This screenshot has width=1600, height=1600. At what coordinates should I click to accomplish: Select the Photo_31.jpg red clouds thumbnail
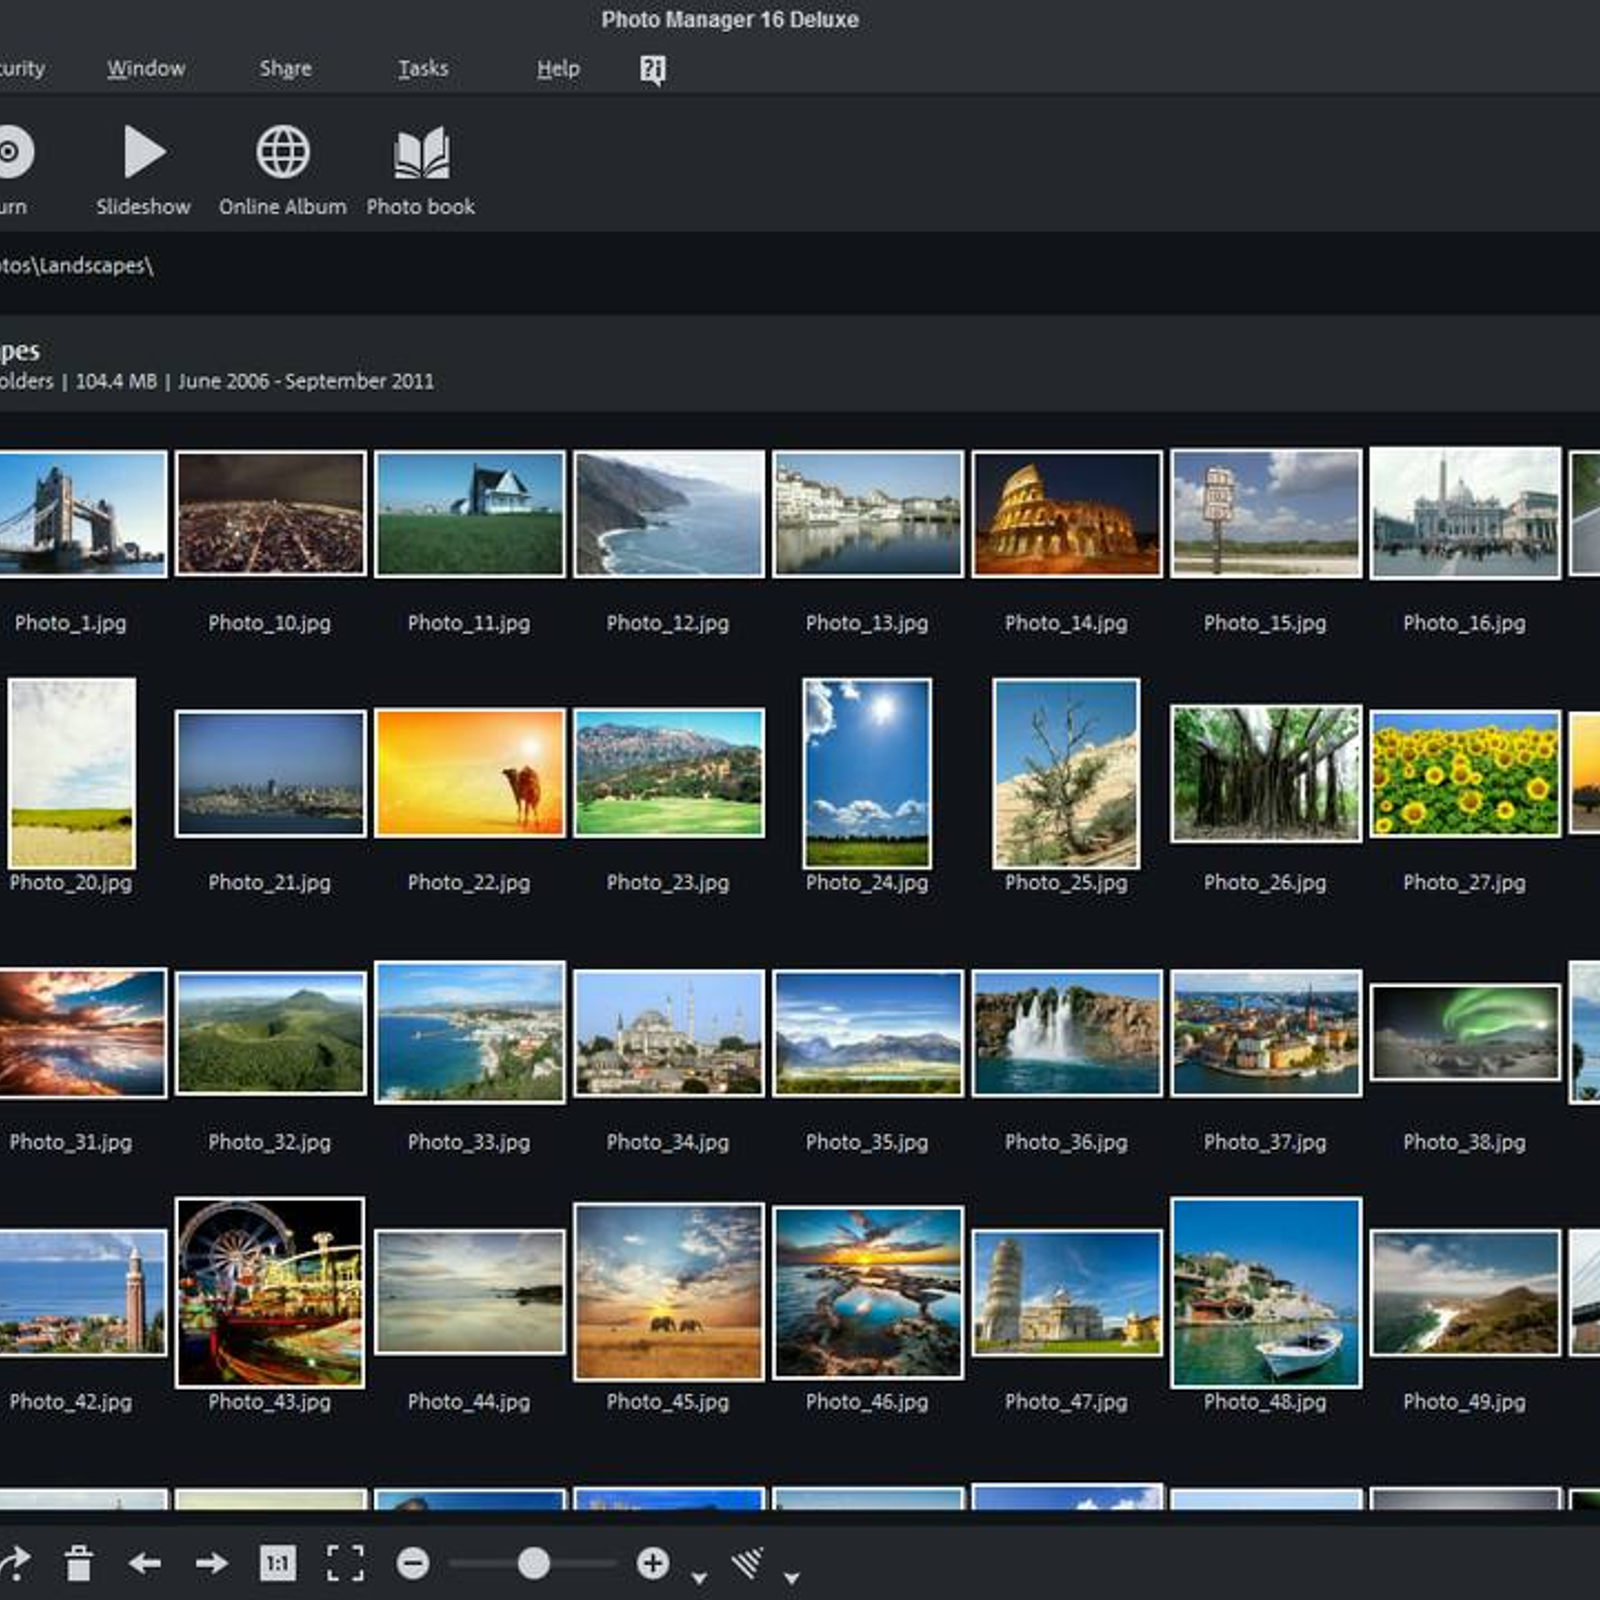[83, 1033]
